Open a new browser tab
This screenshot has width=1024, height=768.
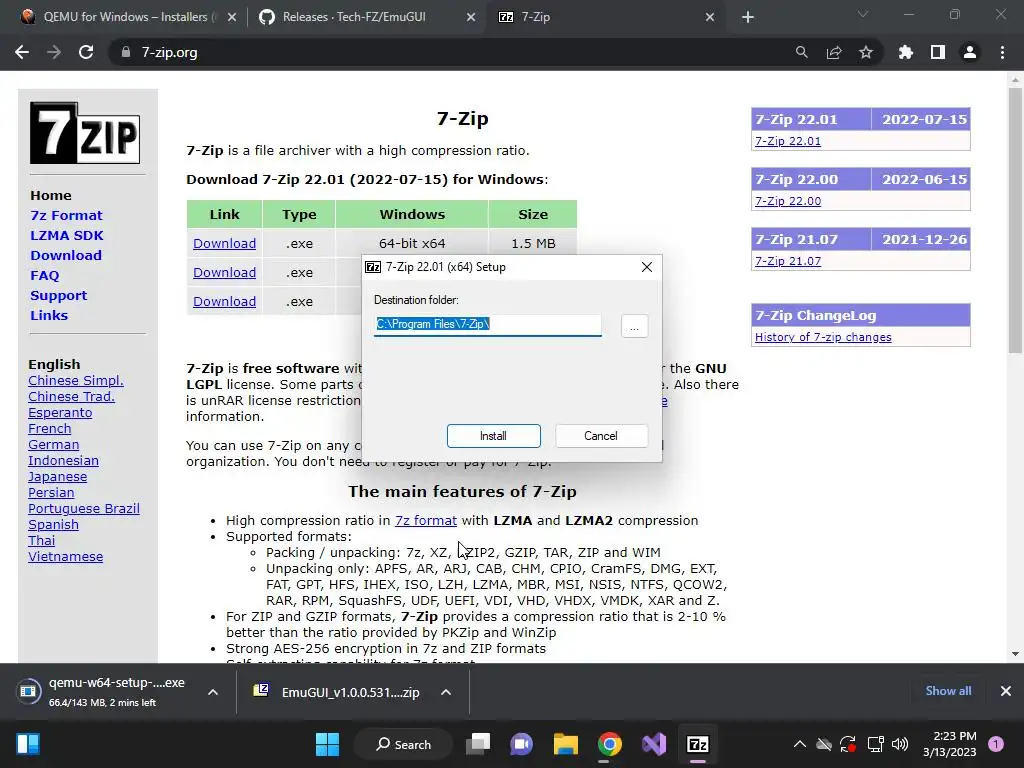coord(748,17)
